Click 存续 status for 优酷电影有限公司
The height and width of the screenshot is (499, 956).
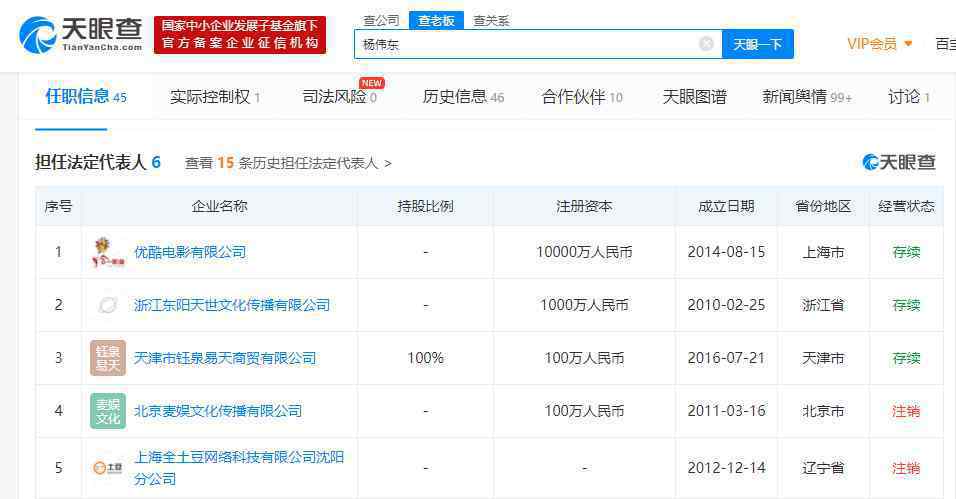pyautogui.click(x=906, y=253)
